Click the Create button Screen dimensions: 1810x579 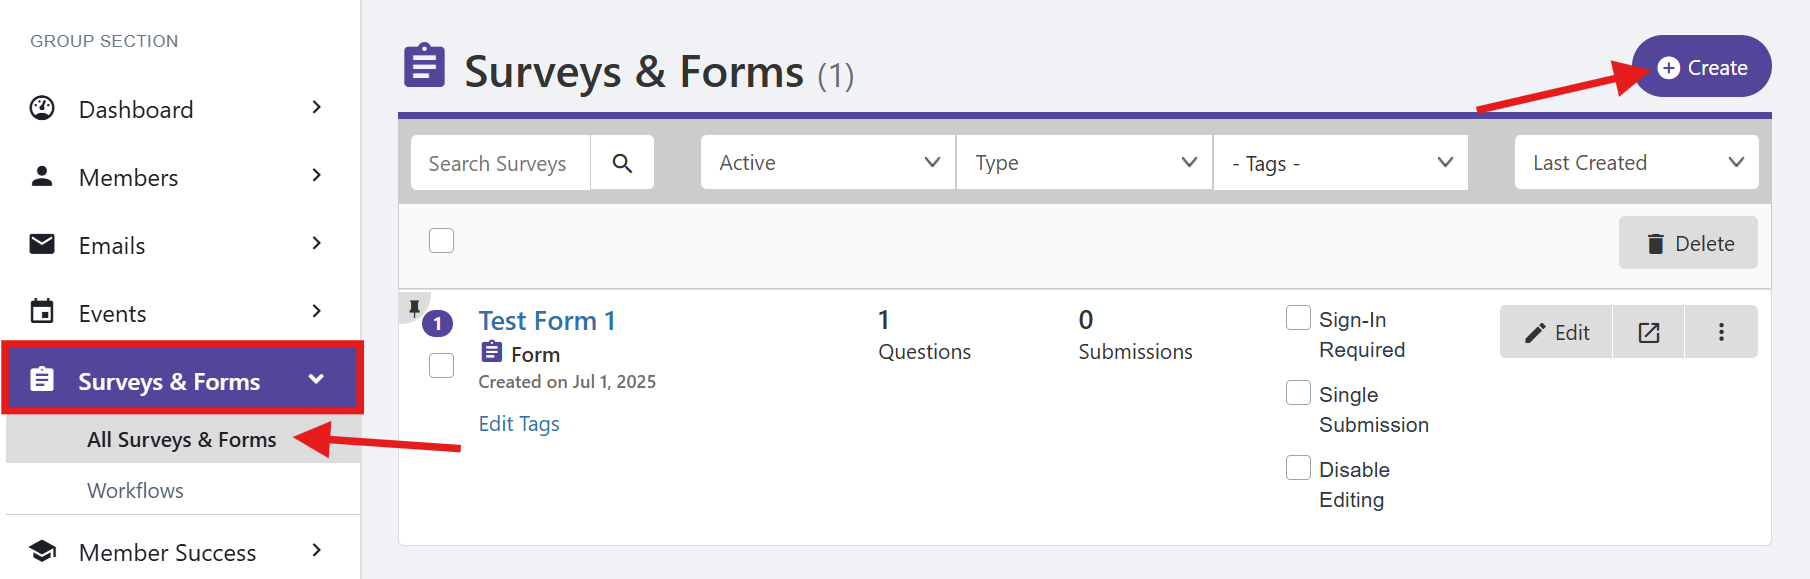[x=1702, y=67]
